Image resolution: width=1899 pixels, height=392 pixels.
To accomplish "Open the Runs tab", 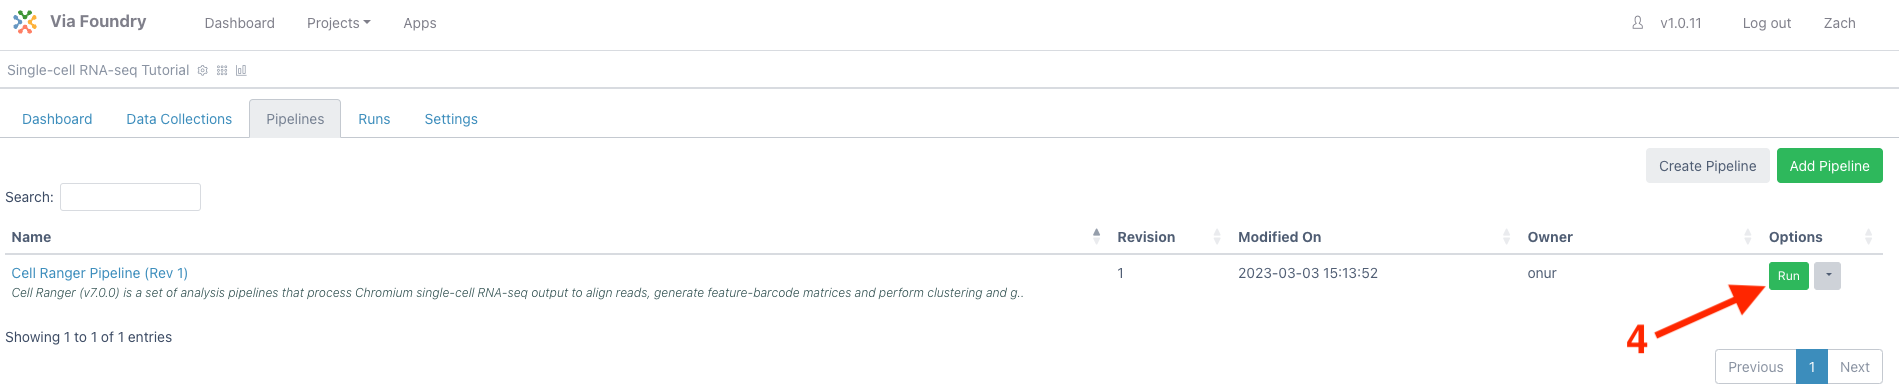I will pyautogui.click(x=374, y=119).
